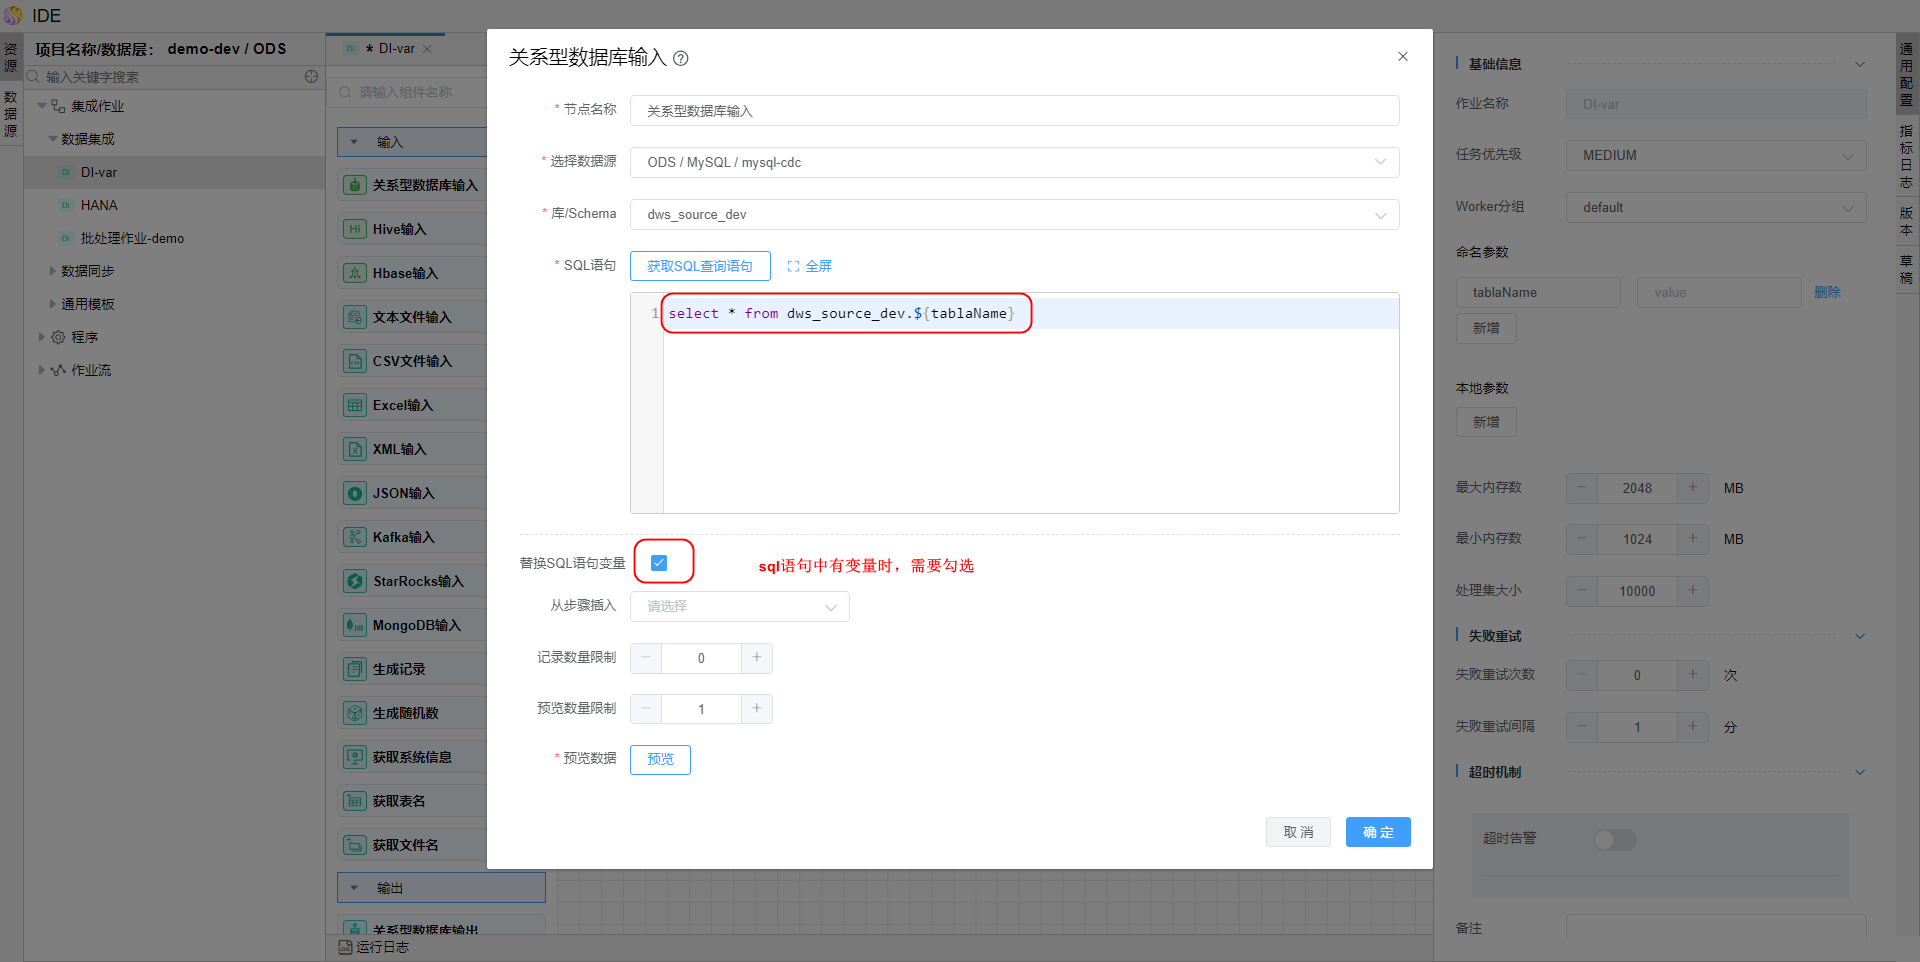This screenshot has height=962, width=1920.
Task: Click the Excel input component icon
Action: (x=355, y=405)
